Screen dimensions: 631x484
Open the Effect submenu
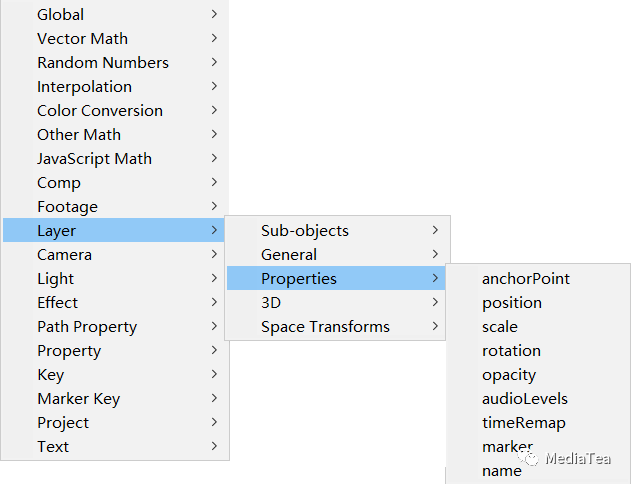coord(57,303)
